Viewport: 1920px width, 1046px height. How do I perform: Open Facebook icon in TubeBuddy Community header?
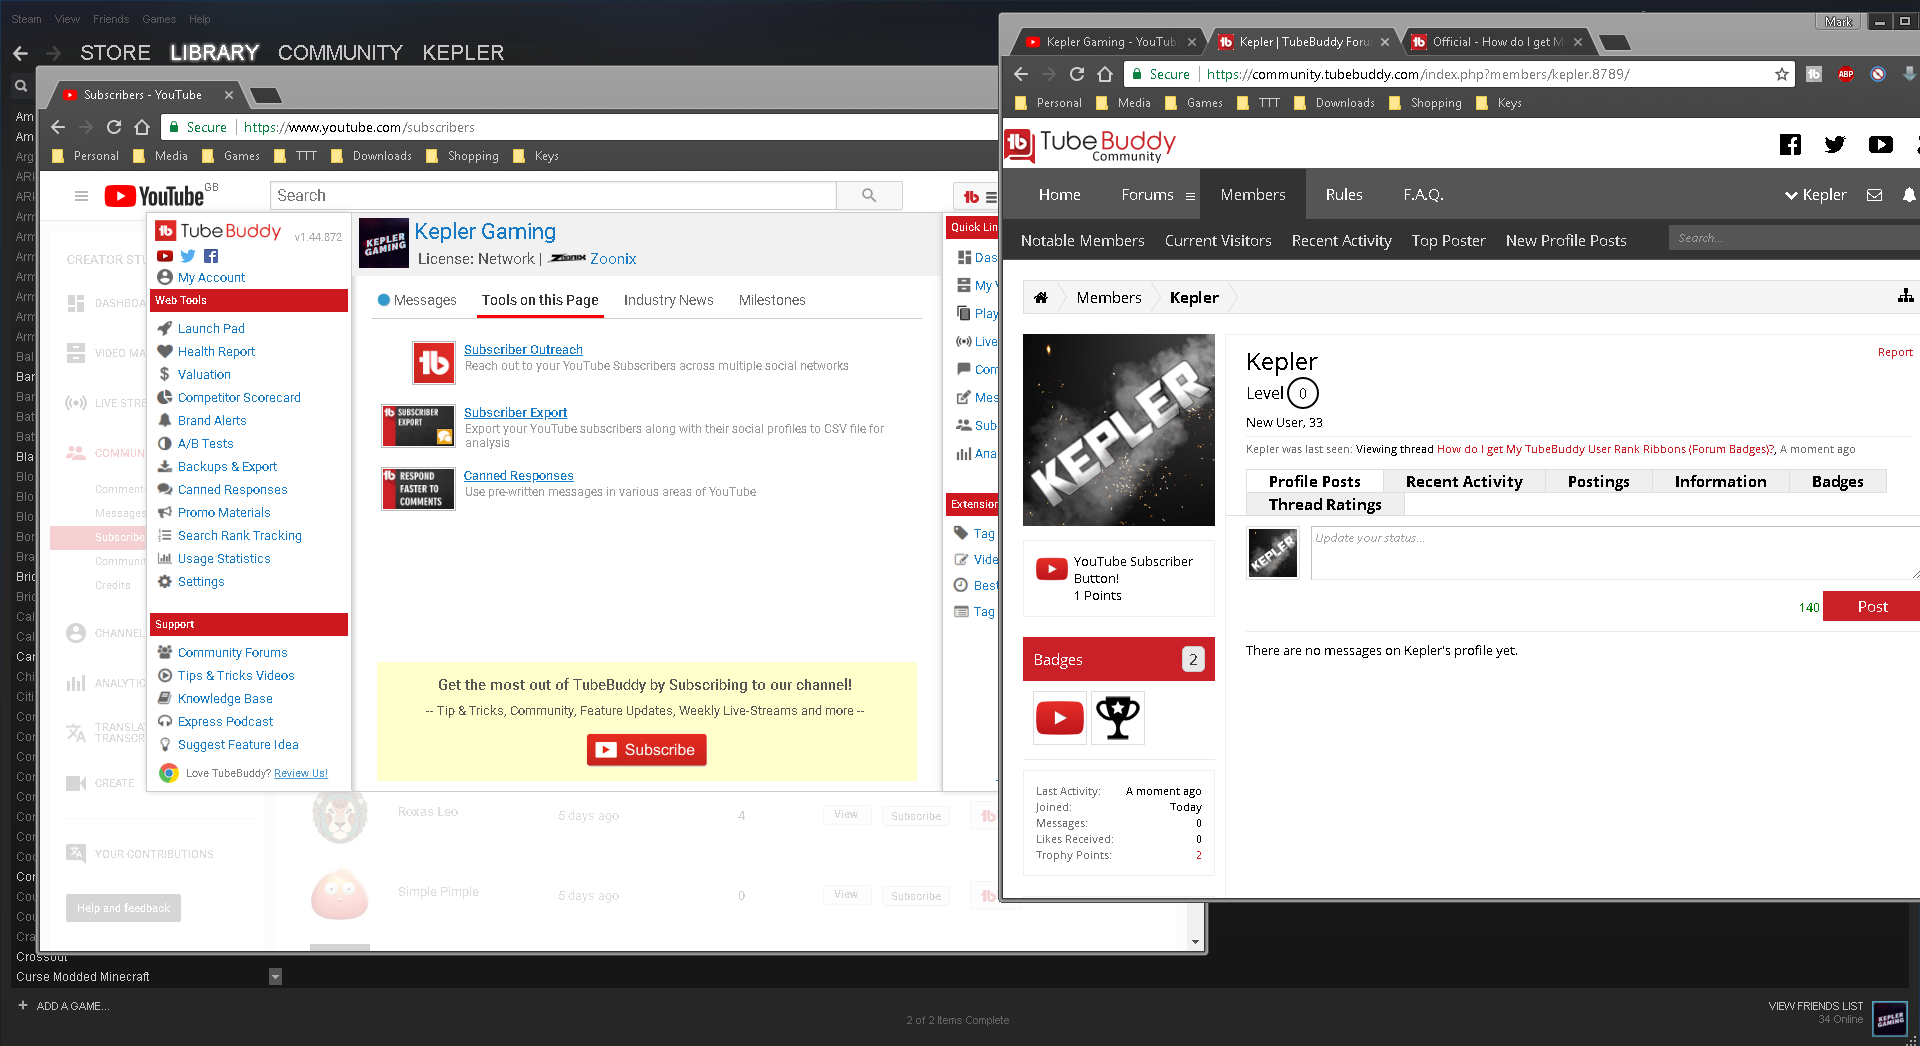point(1790,145)
